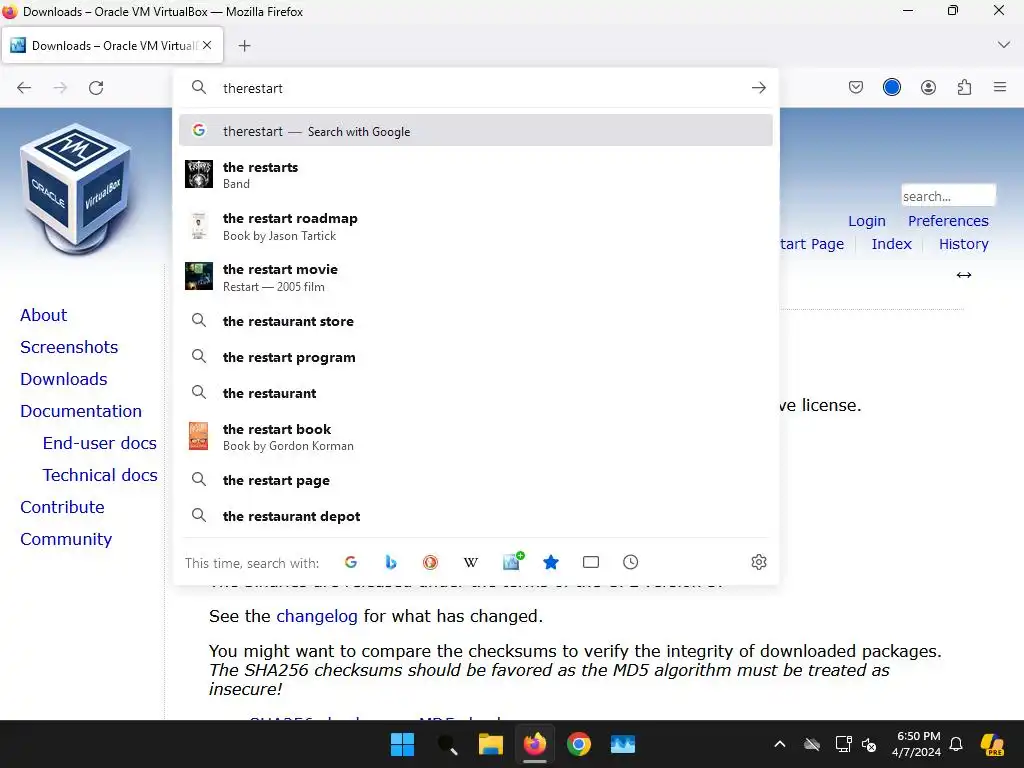This screenshot has height=768, width=1024.
Task: Open the Documentation sidebar link
Action: 81,411
